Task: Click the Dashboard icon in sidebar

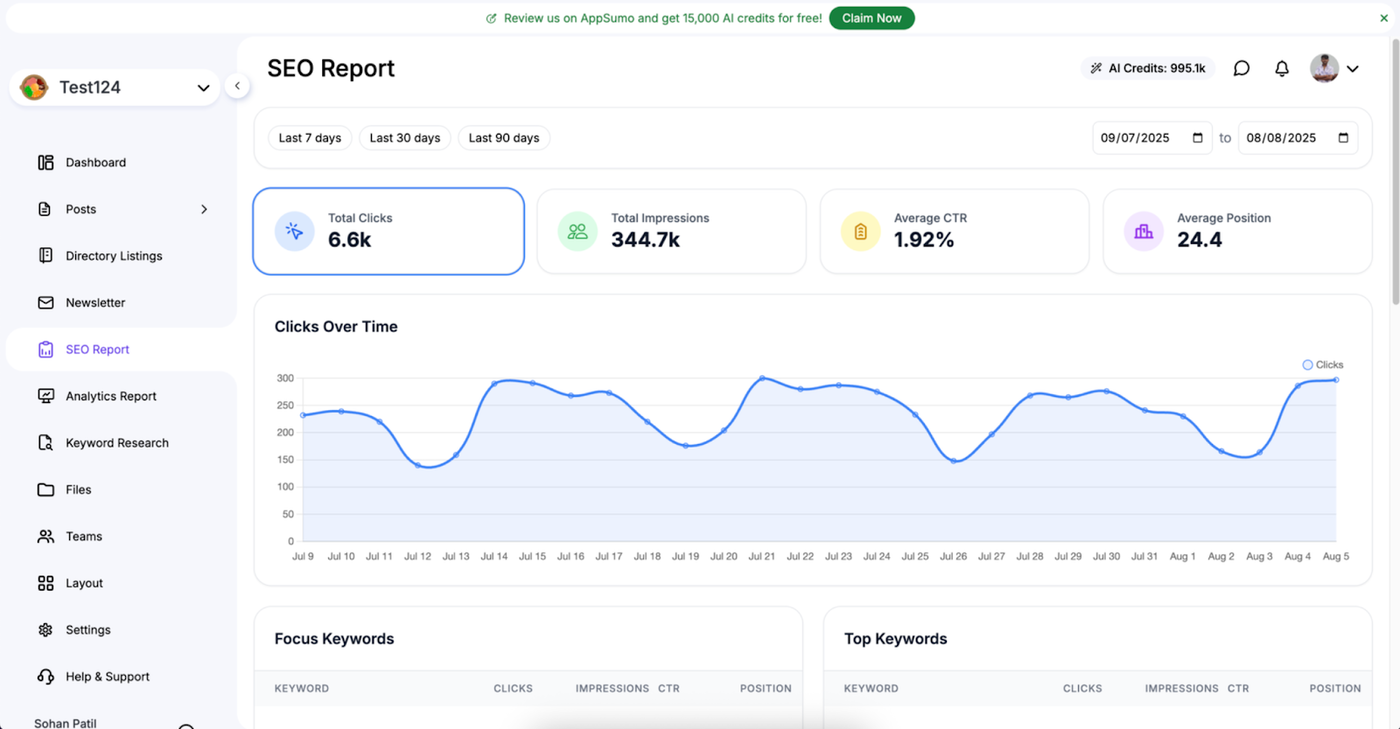Action: pos(46,162)
